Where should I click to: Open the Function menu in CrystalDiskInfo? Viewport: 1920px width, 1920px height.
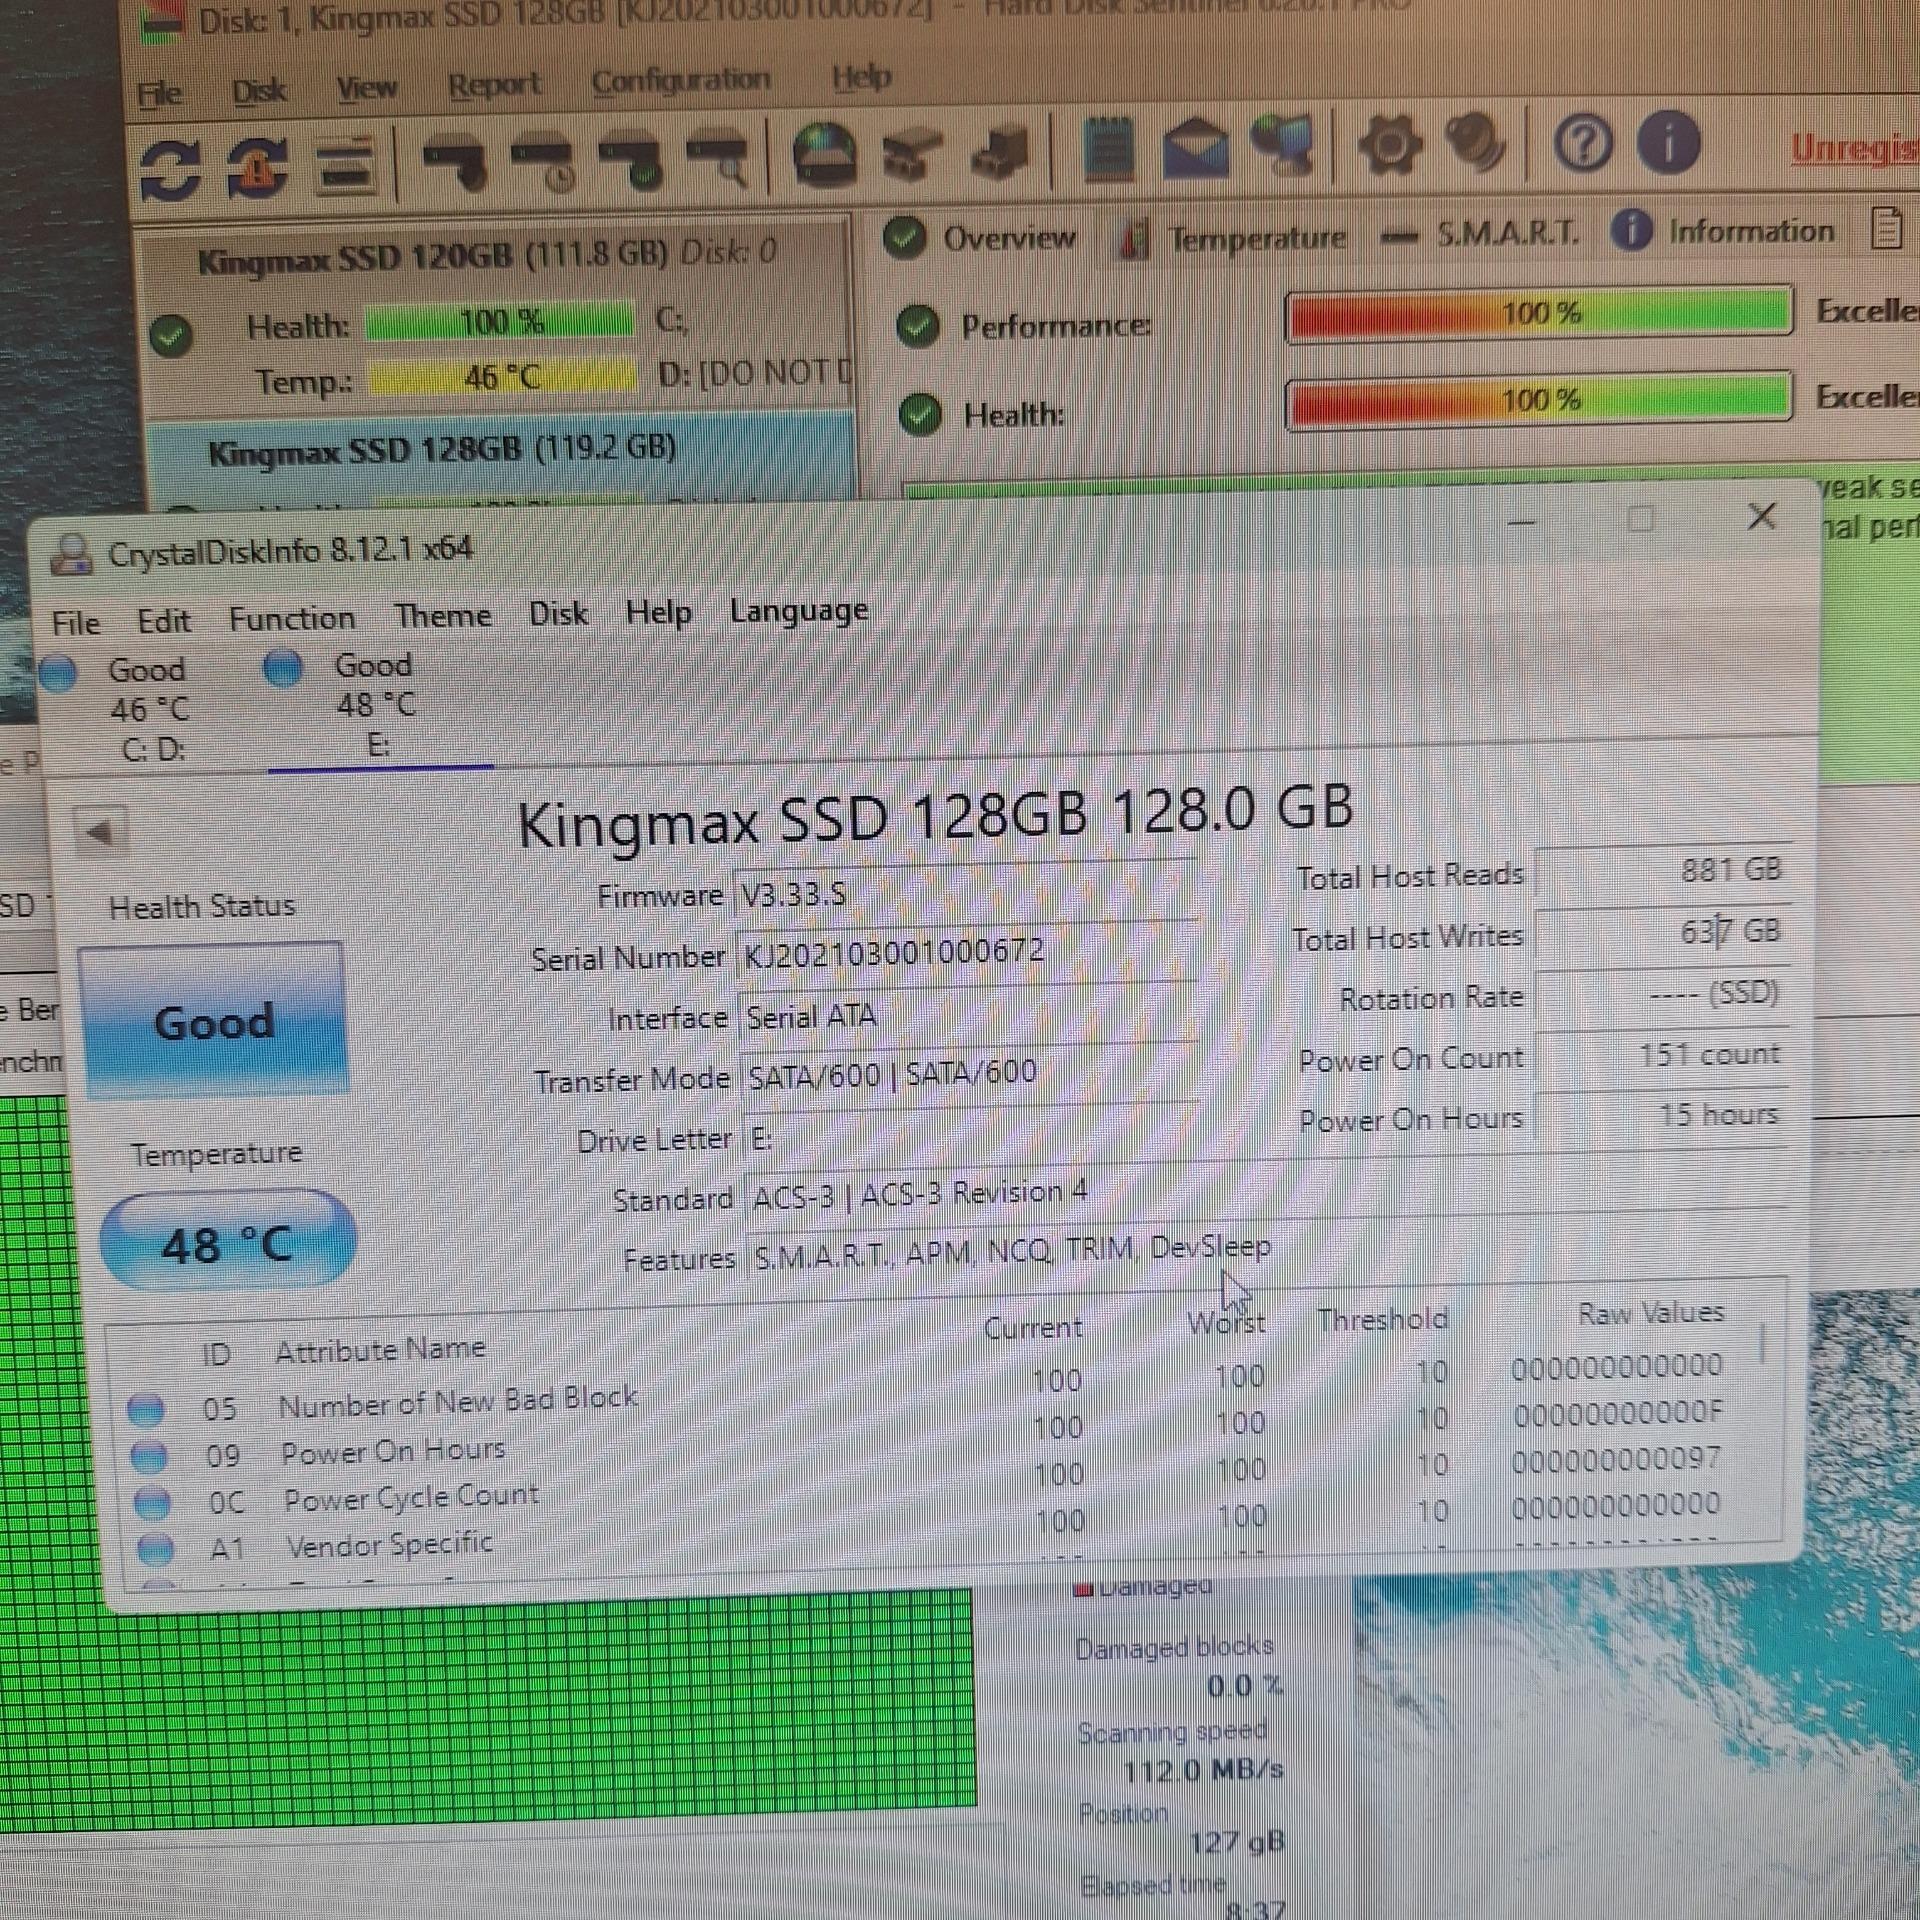(291, 619)
